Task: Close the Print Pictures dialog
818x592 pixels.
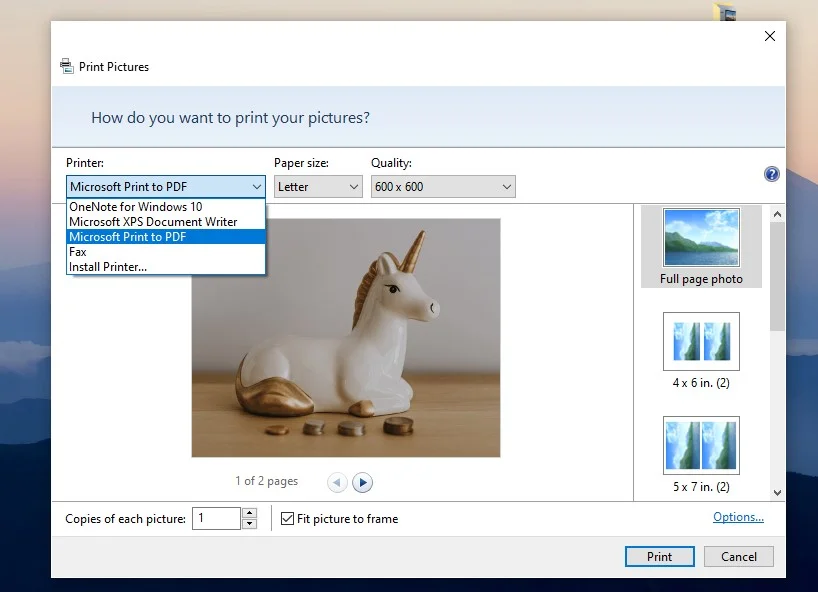Action: (769, 36)
